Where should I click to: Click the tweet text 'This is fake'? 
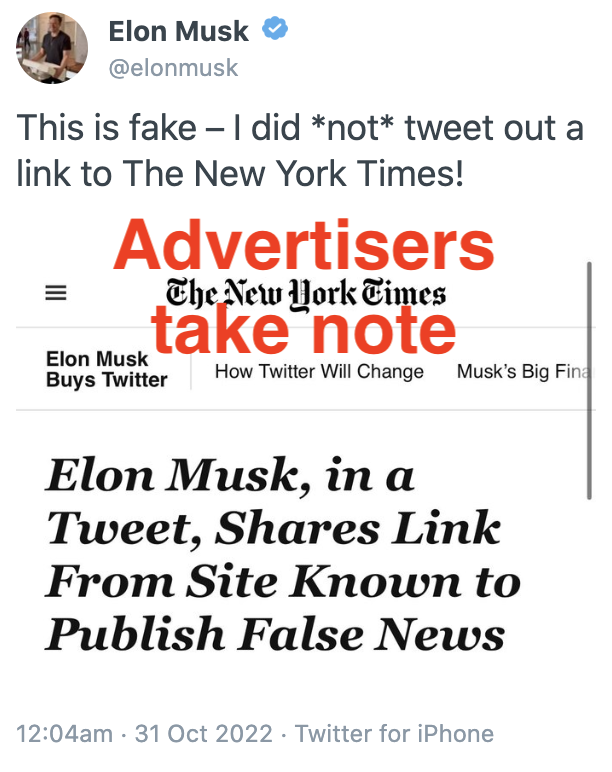tap(106, 128)
